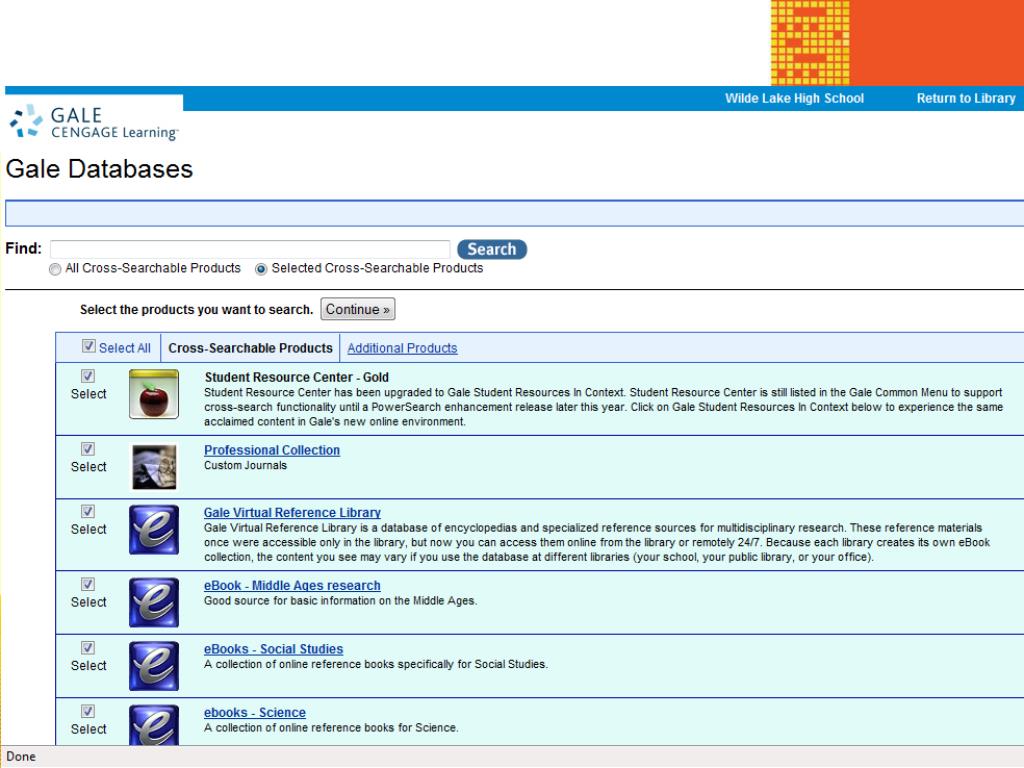
Task: Click the Continue » button
Action: (358, 310)
